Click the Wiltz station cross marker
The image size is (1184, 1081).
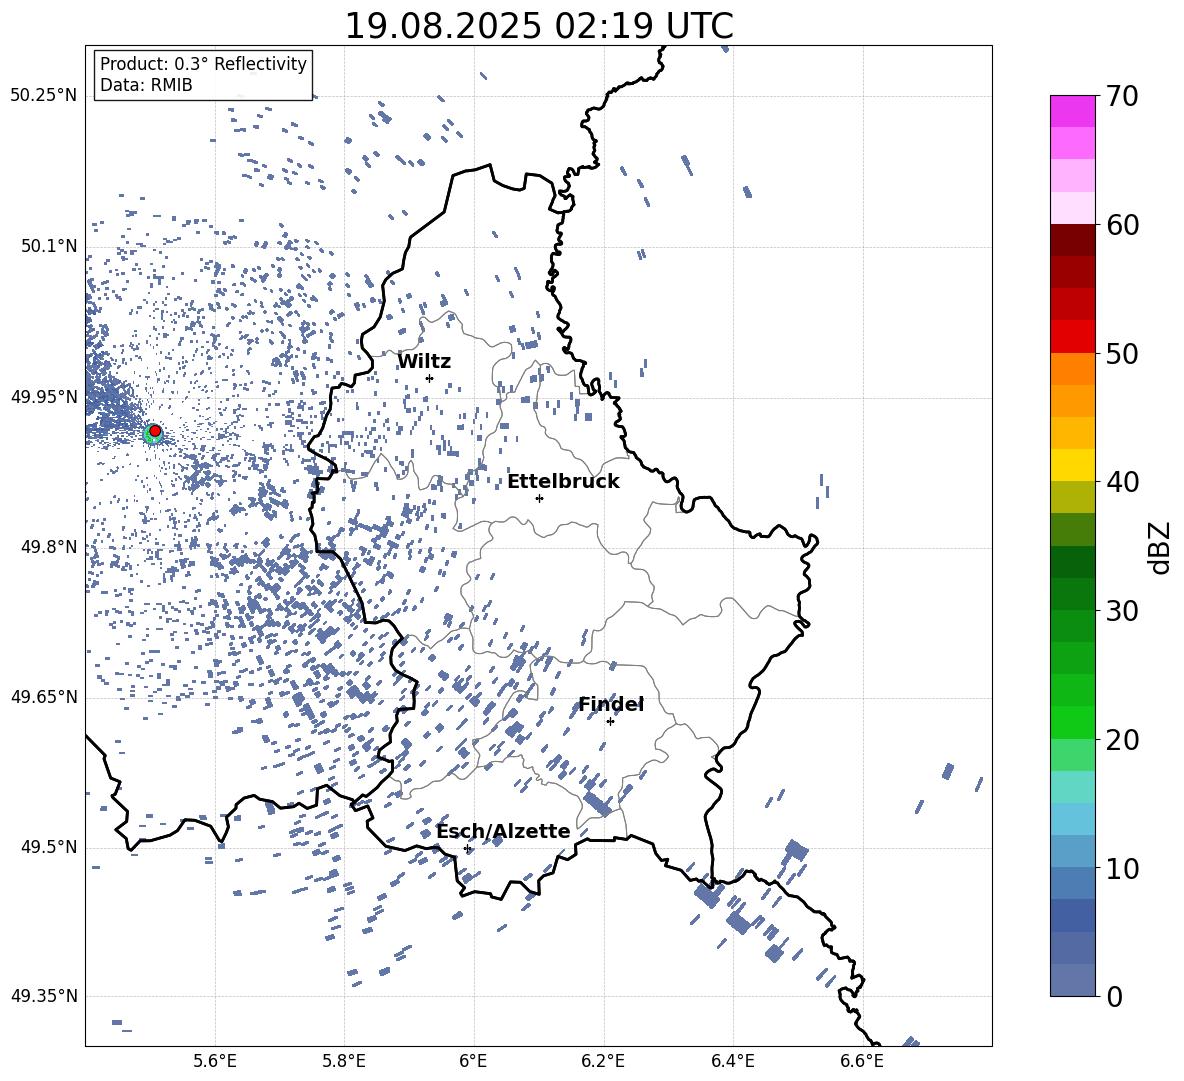(x=430, y=378)
